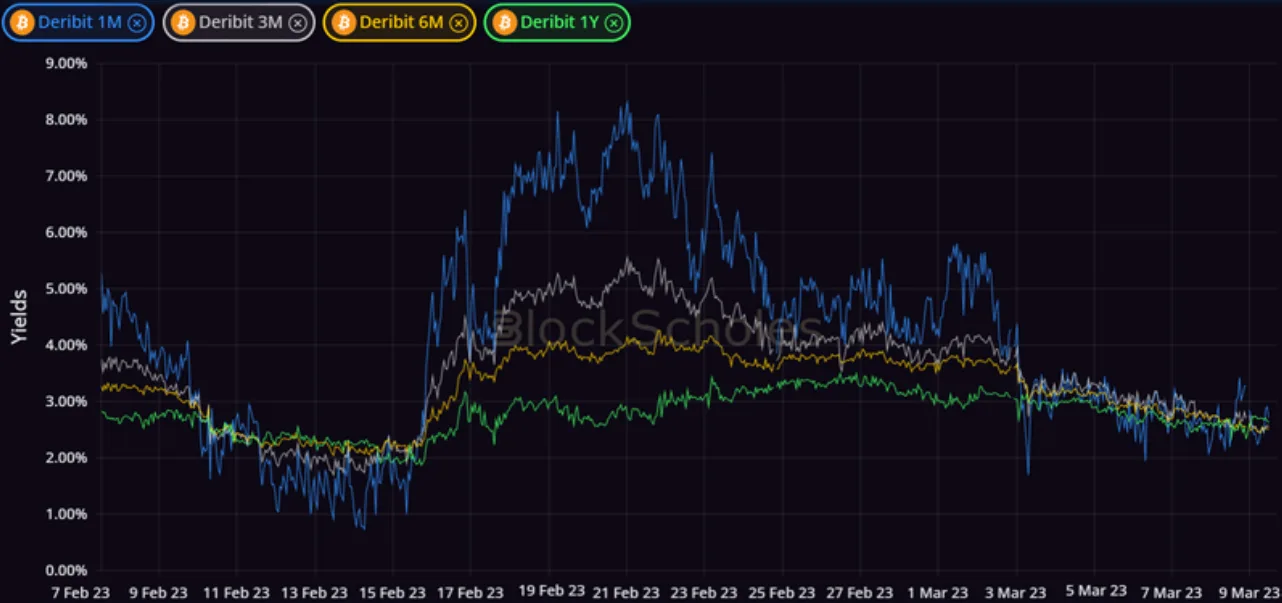Screen dimensions: 1282x603
Task: Click the 11 Feb 23 date label
Action: click(236, 592)
